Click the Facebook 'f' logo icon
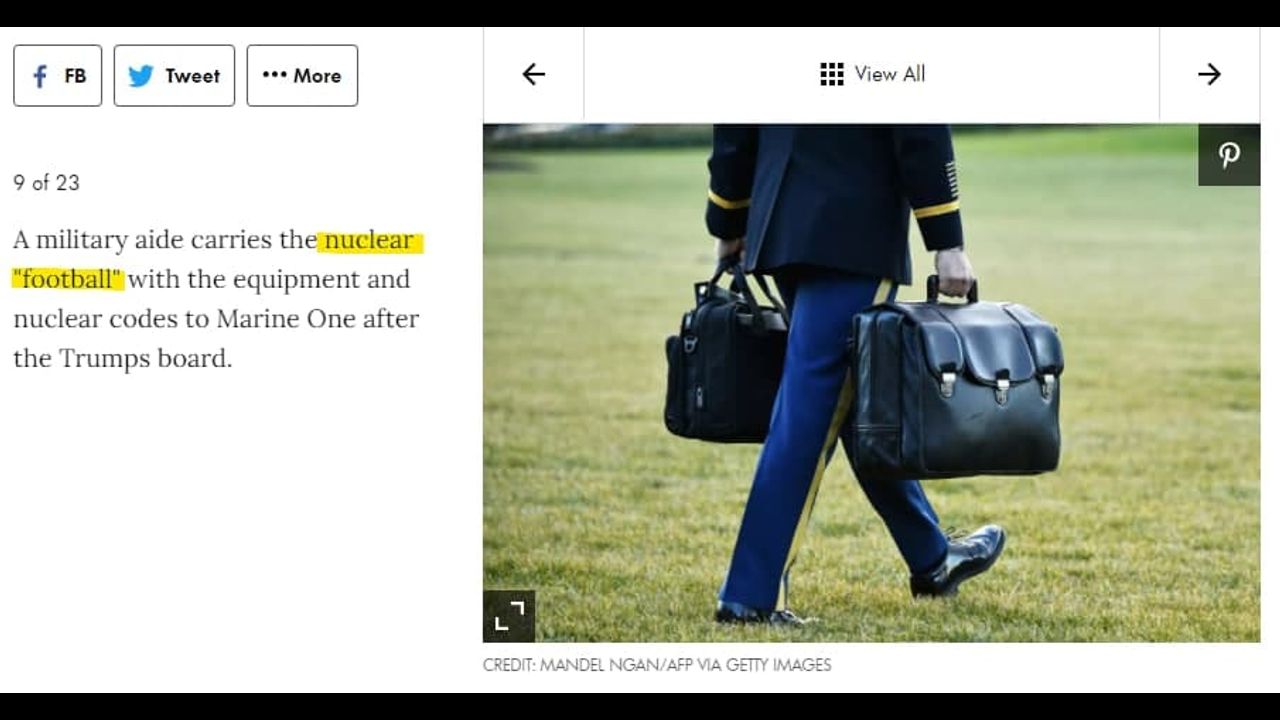 [40, 76]
